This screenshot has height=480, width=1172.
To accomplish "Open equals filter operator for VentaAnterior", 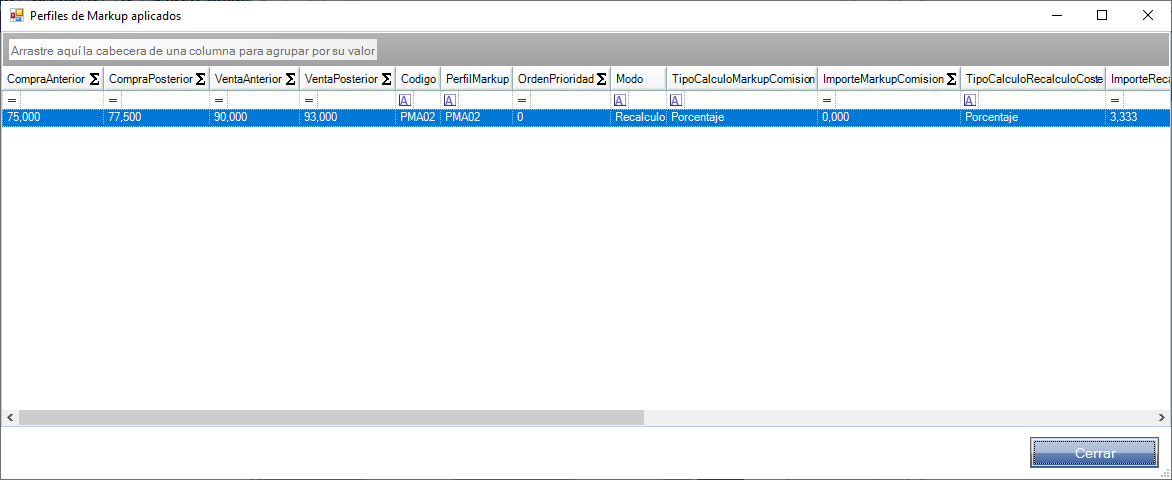I will tap(220, 100).
